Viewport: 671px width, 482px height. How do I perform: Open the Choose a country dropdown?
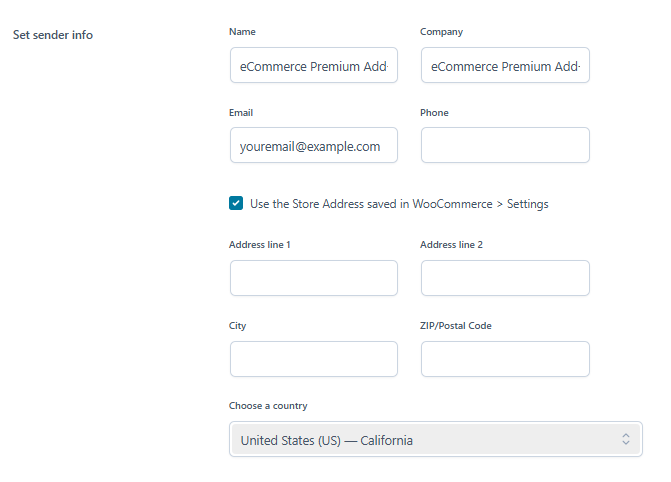pyautogui.click(x=435, y=440)
